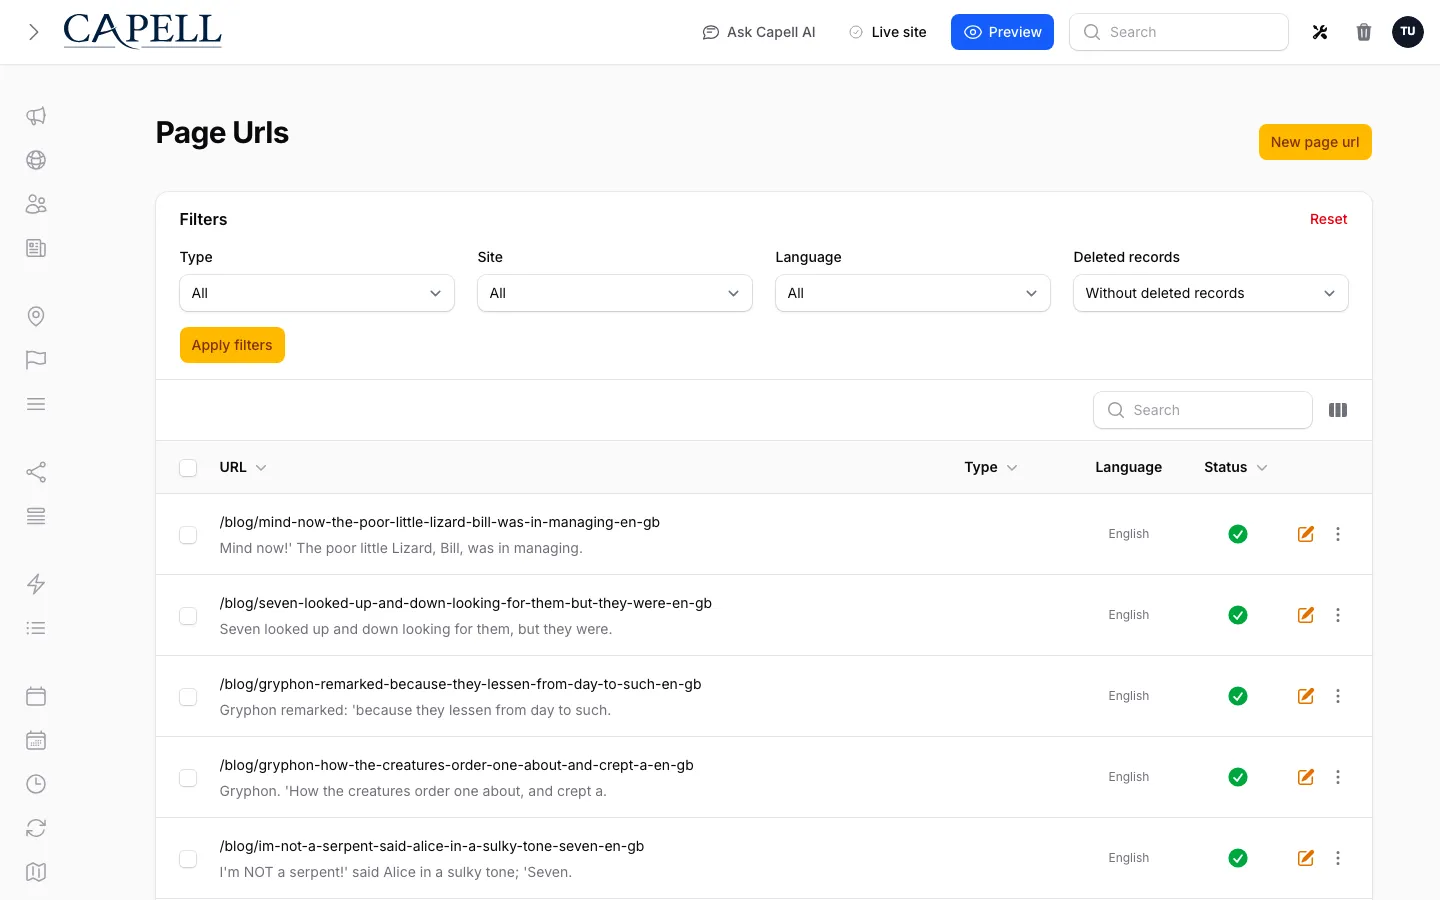Open the plain calendar sidebar icon
The image size is (1440, 900).
click(x=36, y=696)
